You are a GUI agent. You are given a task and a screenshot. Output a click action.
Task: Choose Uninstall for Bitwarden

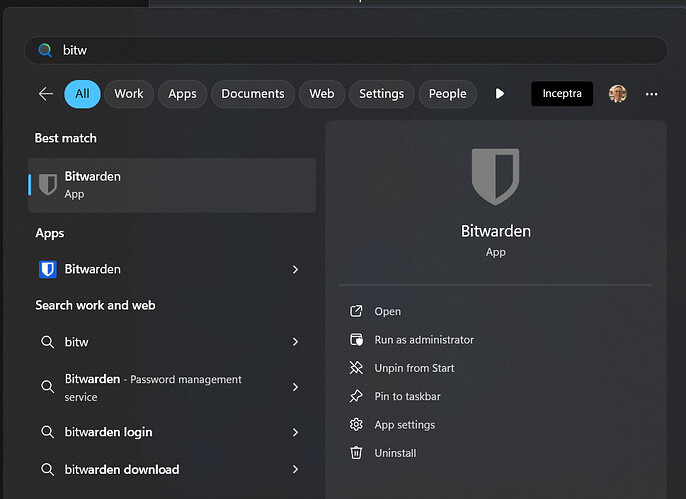pos(396,453)
